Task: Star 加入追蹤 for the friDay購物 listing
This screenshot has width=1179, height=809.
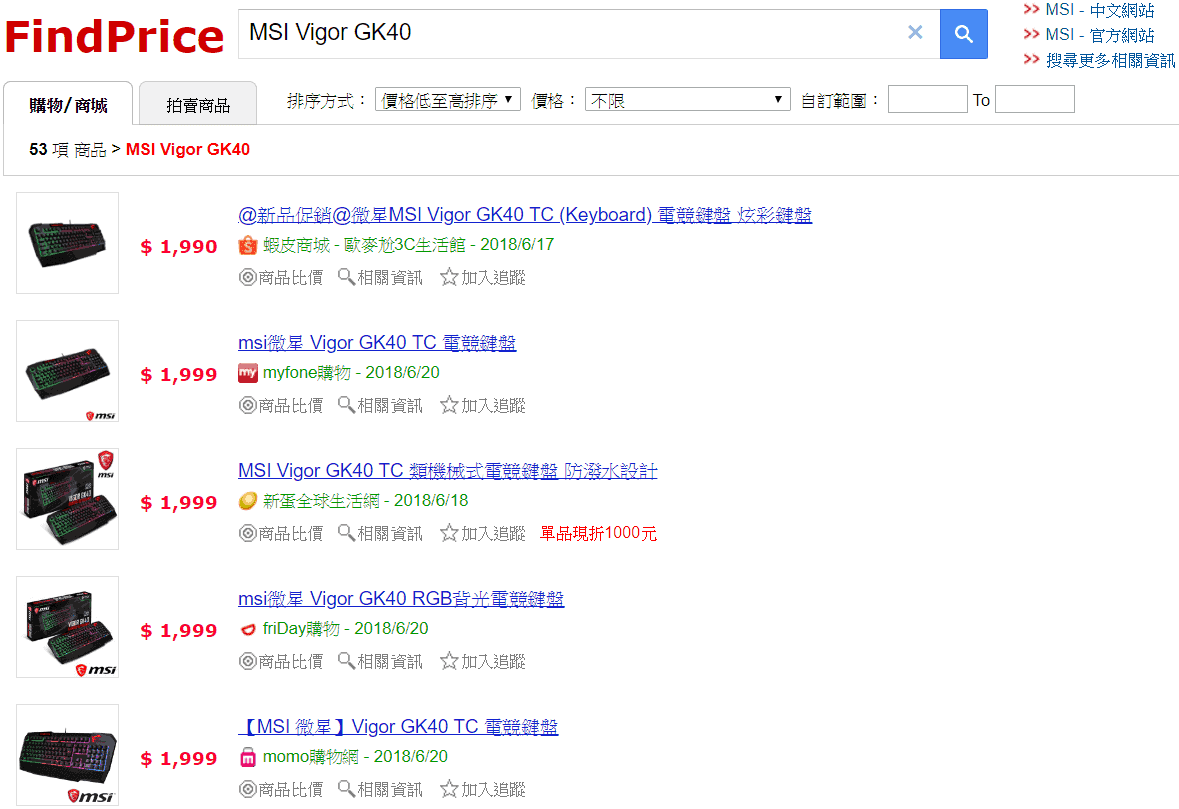Action: coord(483,662)
